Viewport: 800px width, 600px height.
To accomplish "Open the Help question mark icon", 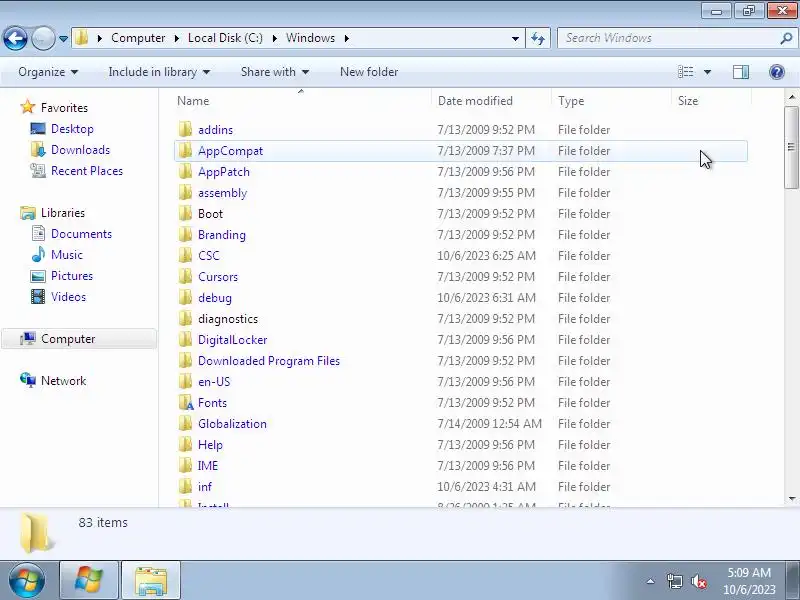I will point(777,72).
